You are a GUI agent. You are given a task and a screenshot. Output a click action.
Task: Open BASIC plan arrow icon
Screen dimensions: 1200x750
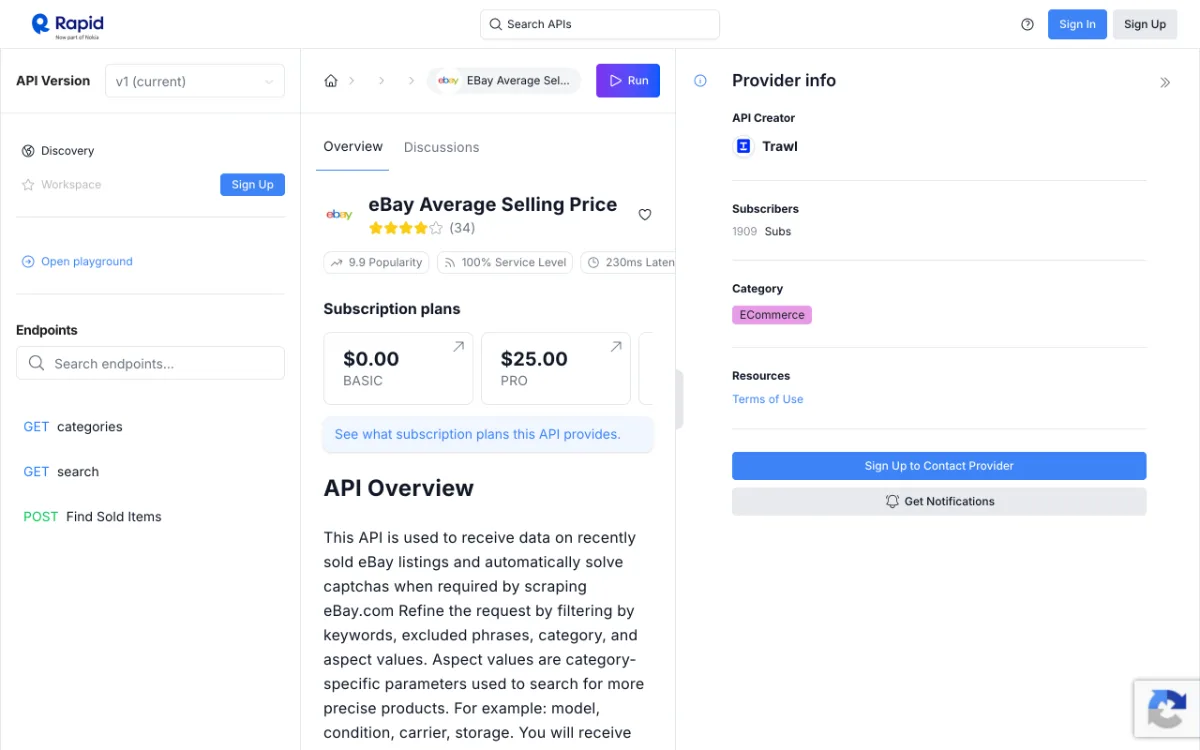tap(458, 347)
